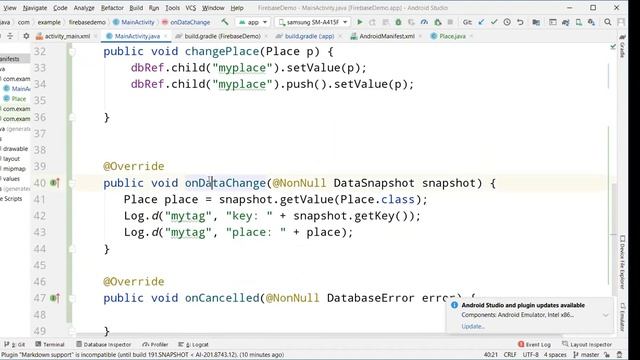The width and height of the screenshot is (640, 360).
Task: Click inspection checkmark at editor top right
Action: [x=613, y=47]
